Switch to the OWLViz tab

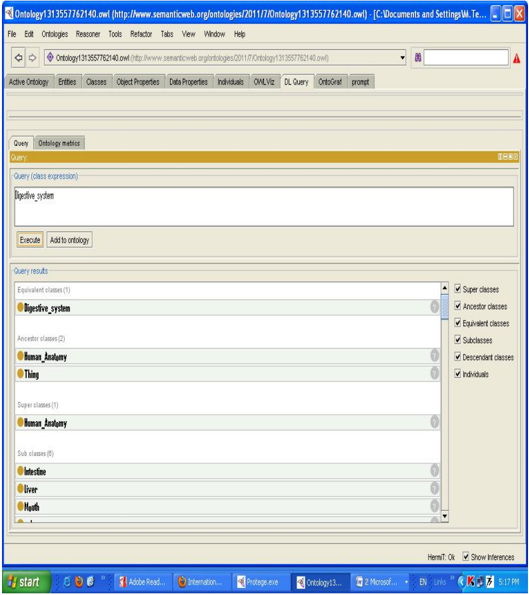tap(264, 82)
